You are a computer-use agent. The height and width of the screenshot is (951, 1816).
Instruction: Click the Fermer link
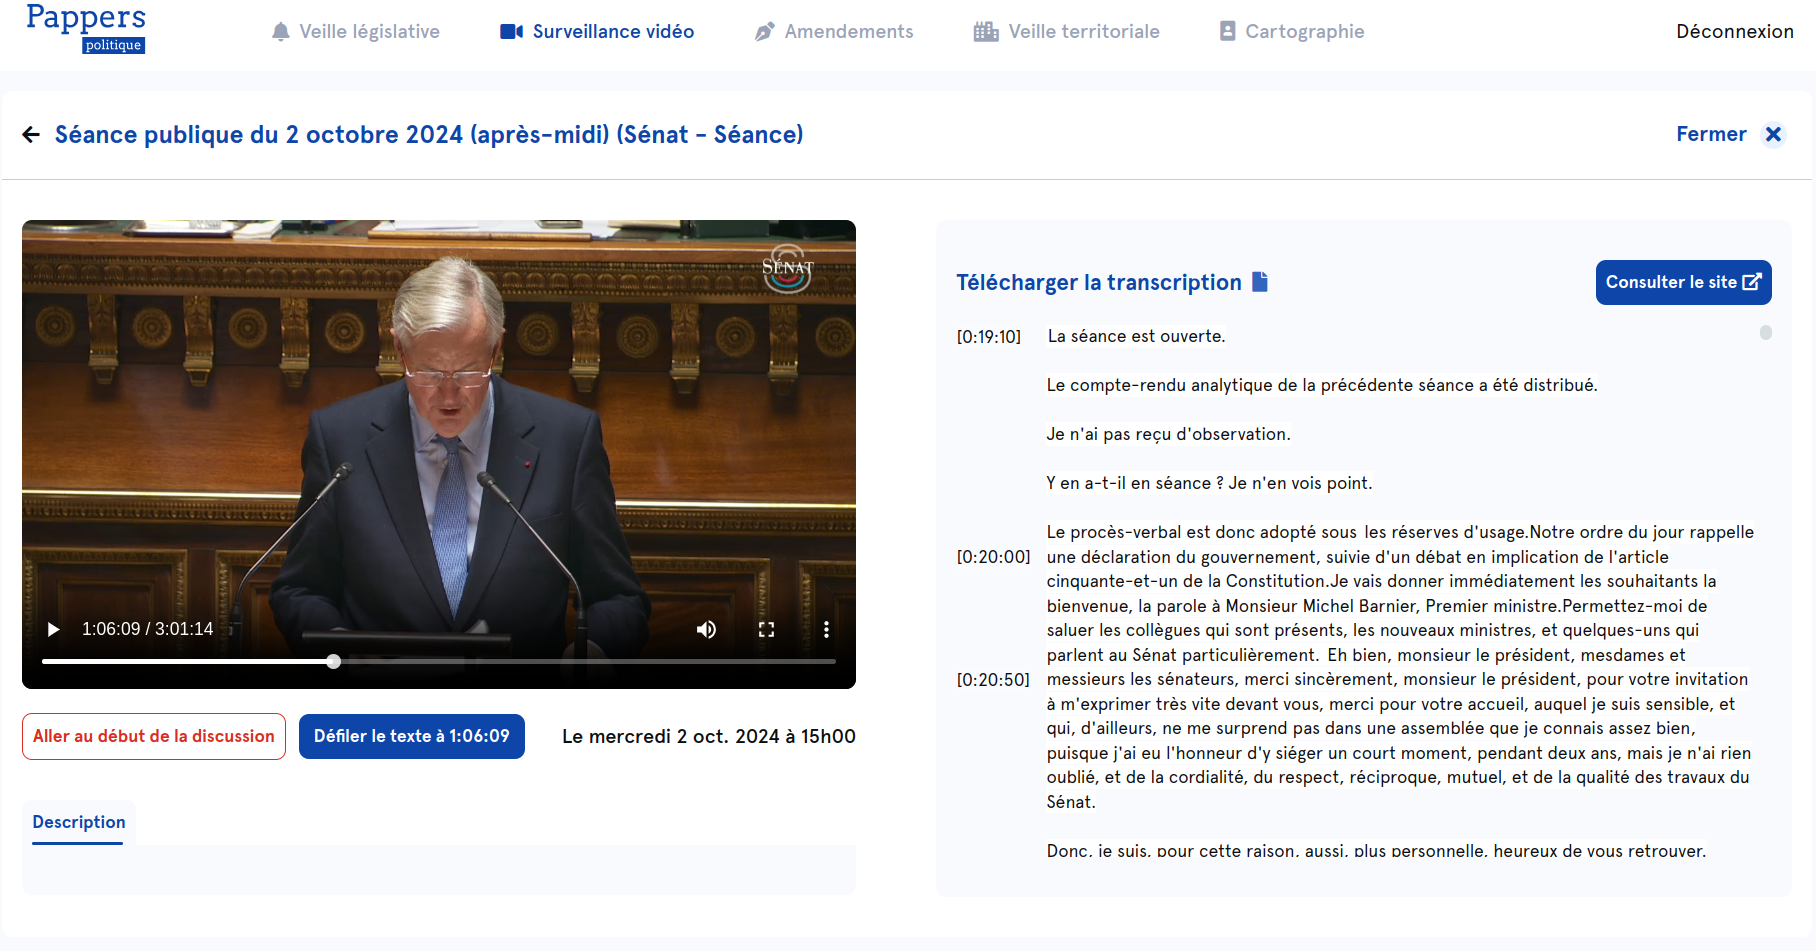(x=1711, y=134)
